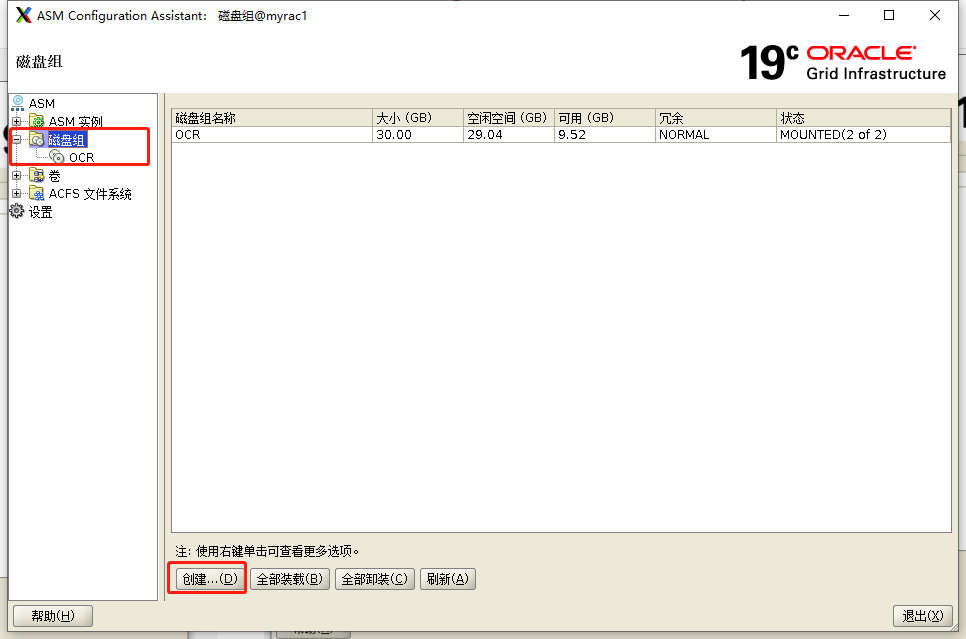Select ACFS 文件系统 tree item
966x639 pixels.
(x=90, y=194)
